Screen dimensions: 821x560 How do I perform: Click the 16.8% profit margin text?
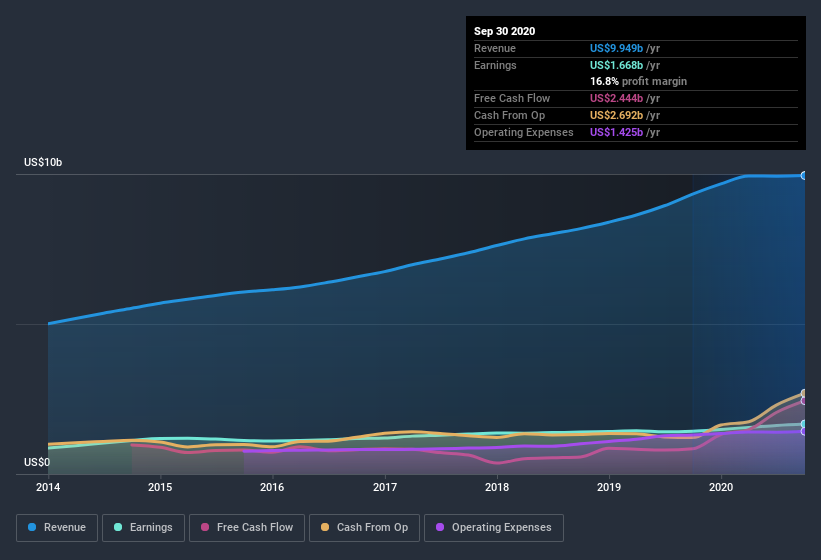(x=638, y=82)
